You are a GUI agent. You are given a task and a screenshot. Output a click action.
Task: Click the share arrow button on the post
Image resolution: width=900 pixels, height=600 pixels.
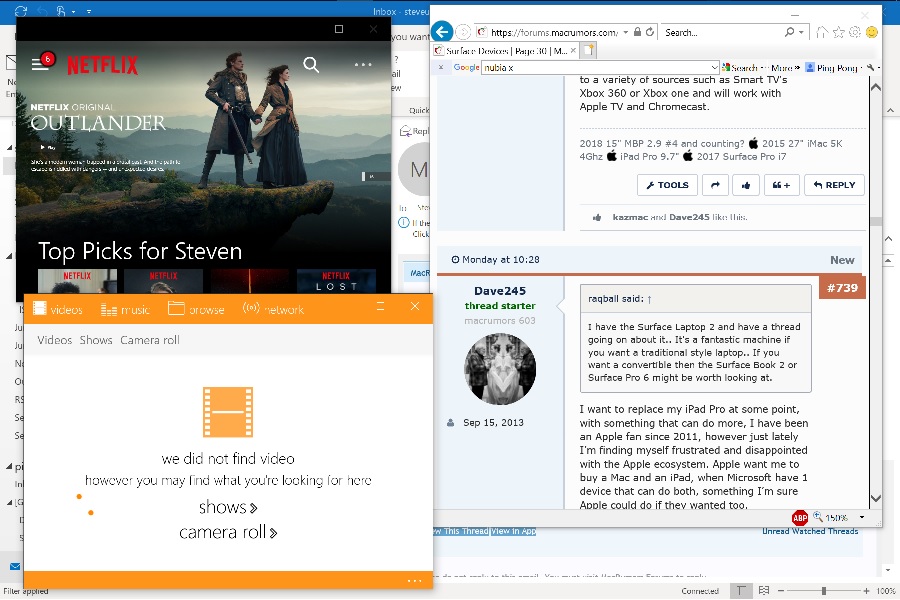click(715, 185)
